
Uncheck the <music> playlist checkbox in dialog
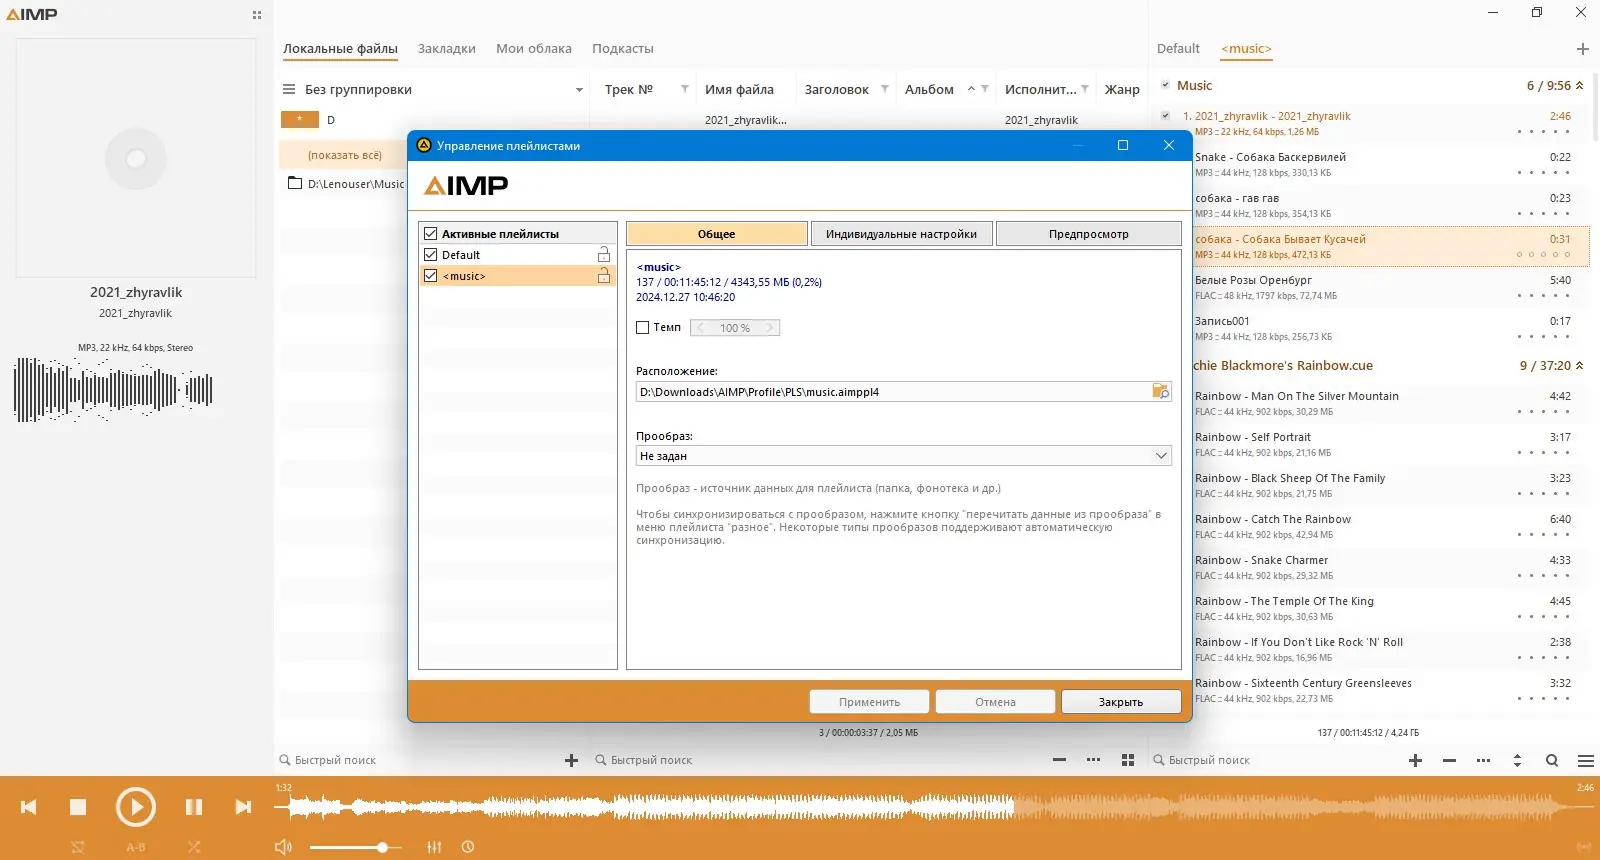click(431, 276)
